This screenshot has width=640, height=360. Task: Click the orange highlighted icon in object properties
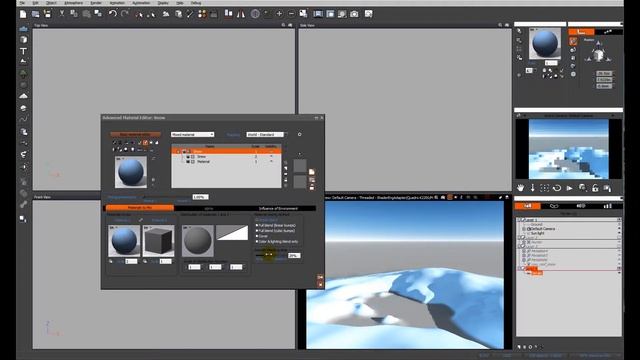573,41
